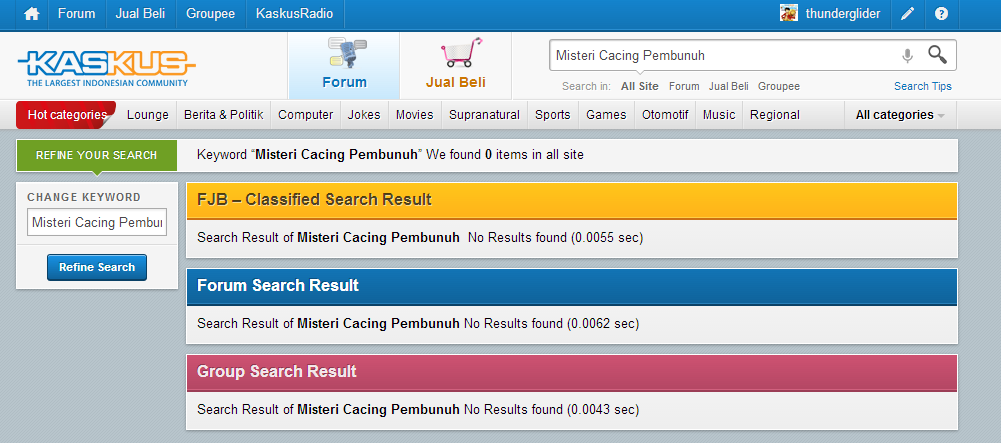The width and height of the screenshot is (1001, 443).
Task: Click the magnifying glass search icon
Action: pos(937,55)
